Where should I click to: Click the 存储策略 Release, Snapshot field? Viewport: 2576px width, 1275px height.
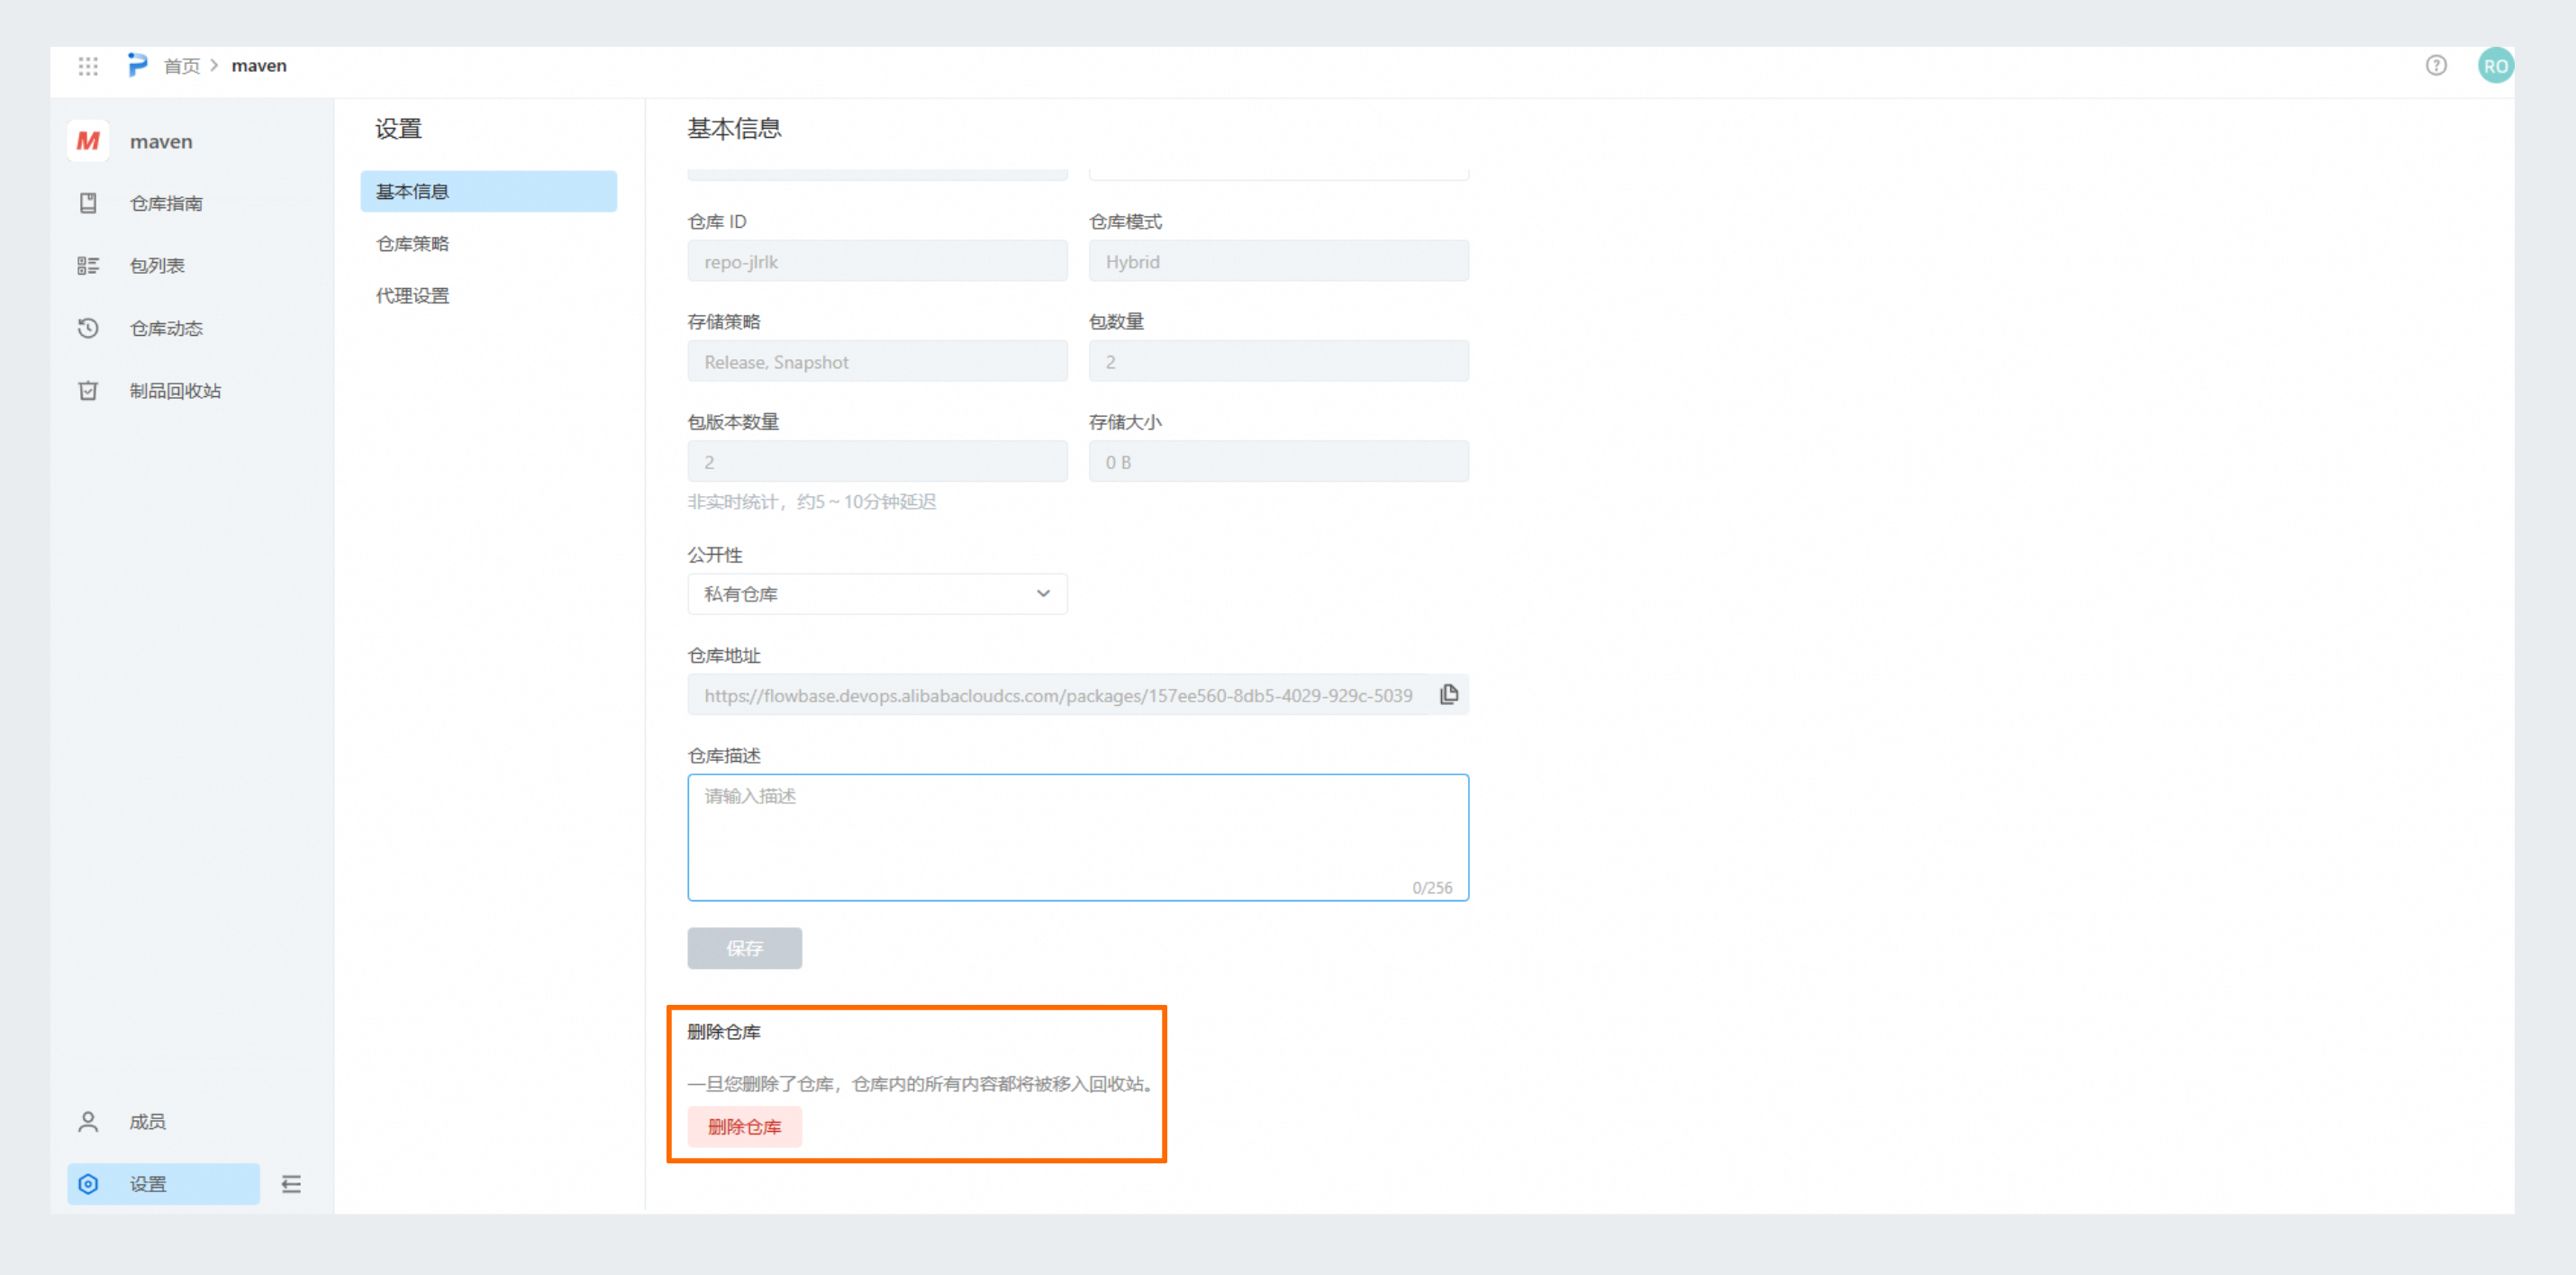[x=877, y=362]
